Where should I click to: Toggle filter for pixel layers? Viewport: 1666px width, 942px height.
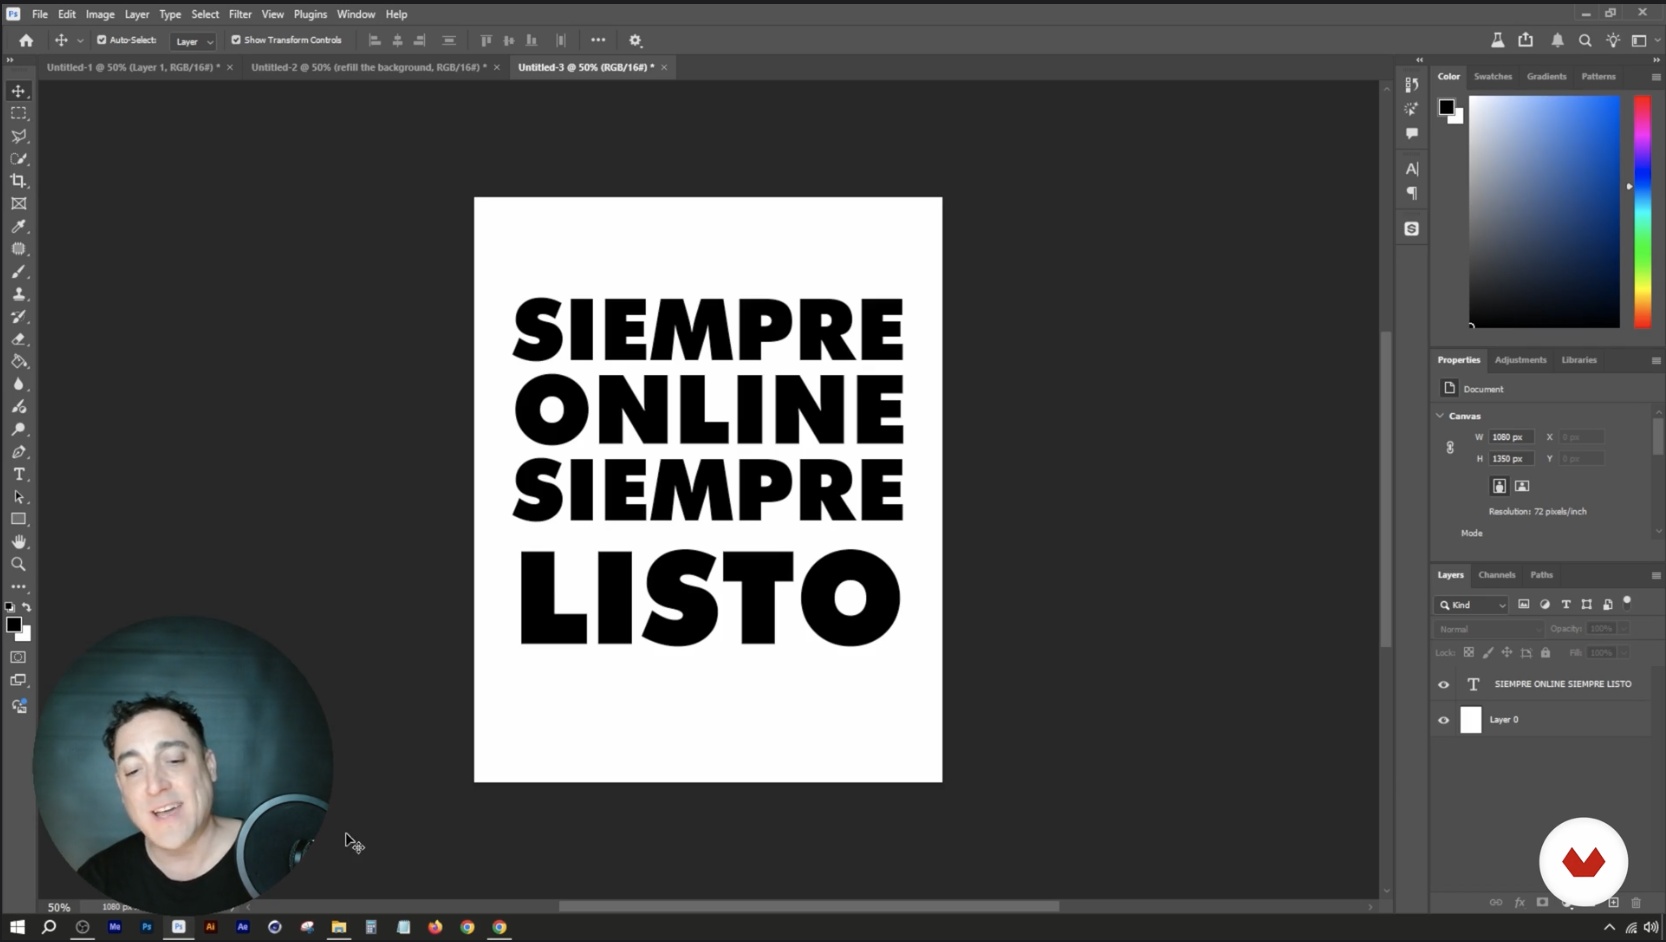[x=1524, y=605]
